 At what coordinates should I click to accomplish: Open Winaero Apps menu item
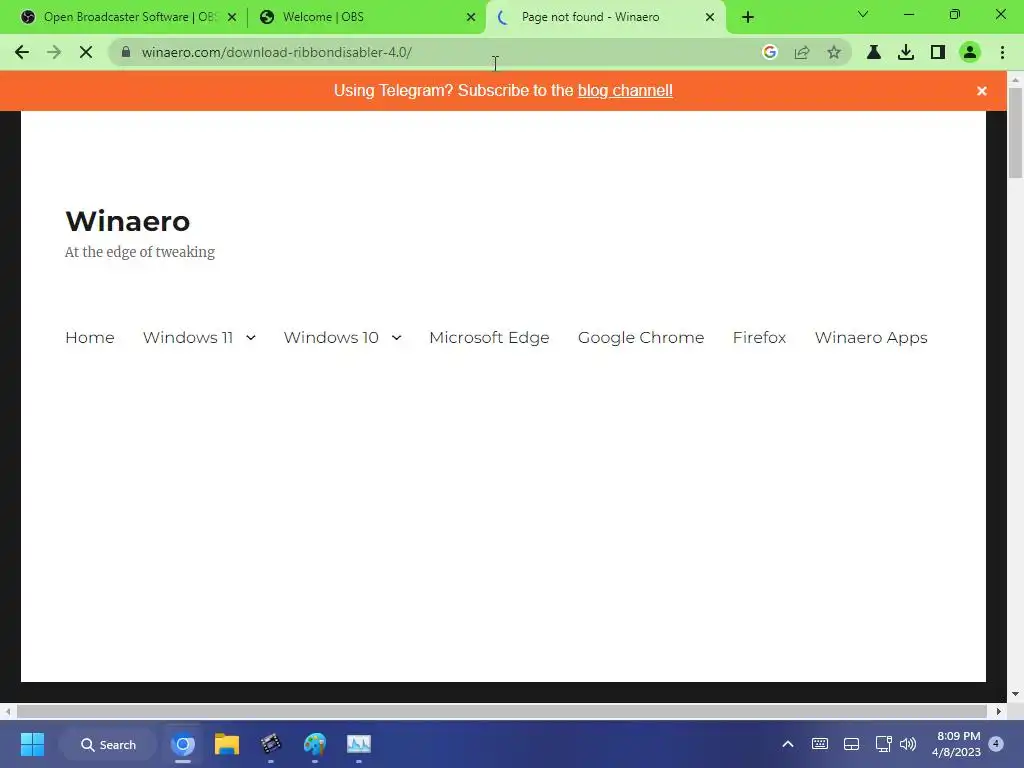pyautogui.click(x=871, y=338)
